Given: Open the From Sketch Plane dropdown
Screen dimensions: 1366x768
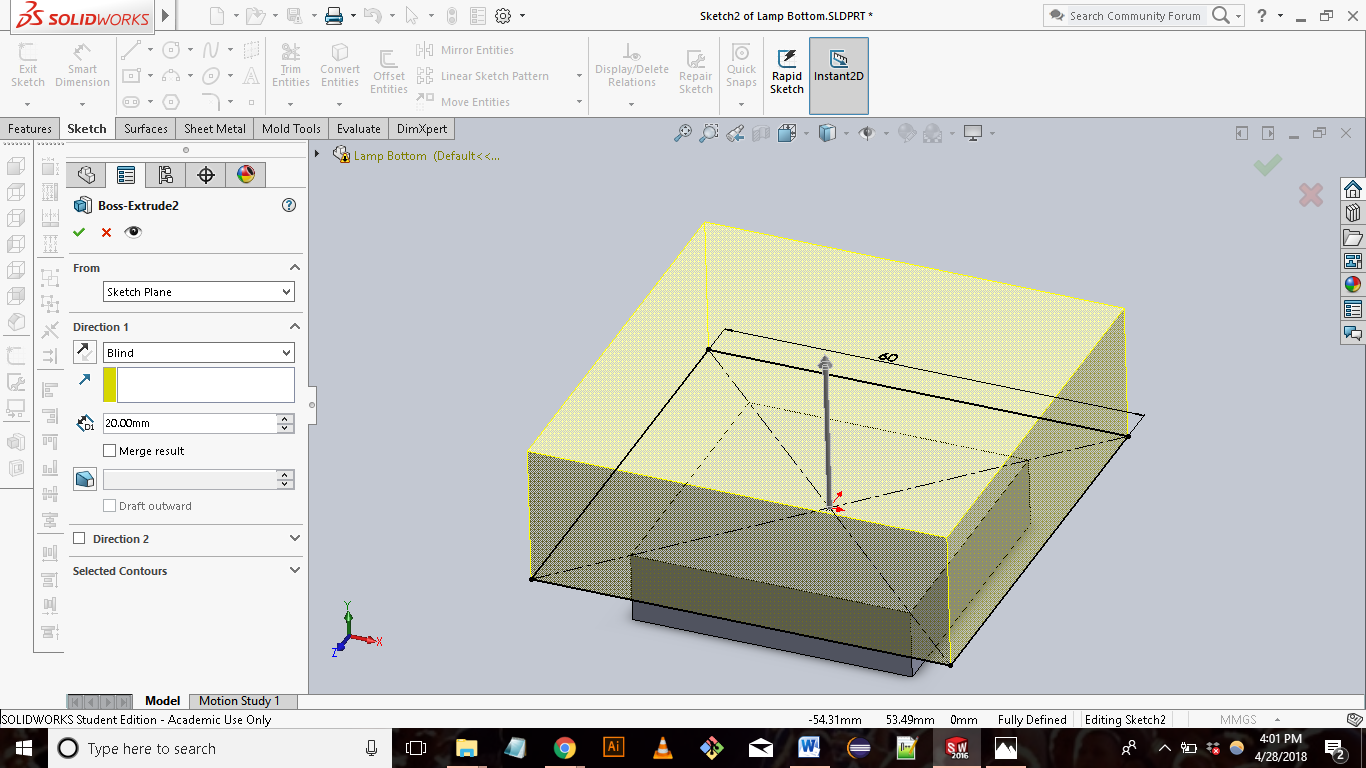Looking at the screenshot, I should pyautogui.click(x=199, y=292).
